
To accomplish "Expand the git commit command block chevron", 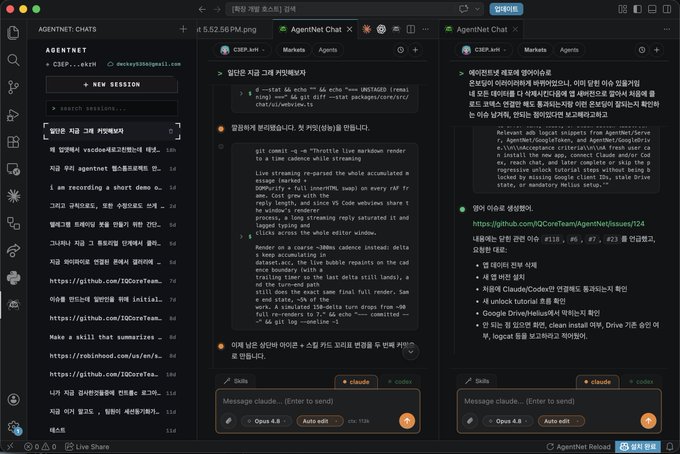I will tap(241, 237).
